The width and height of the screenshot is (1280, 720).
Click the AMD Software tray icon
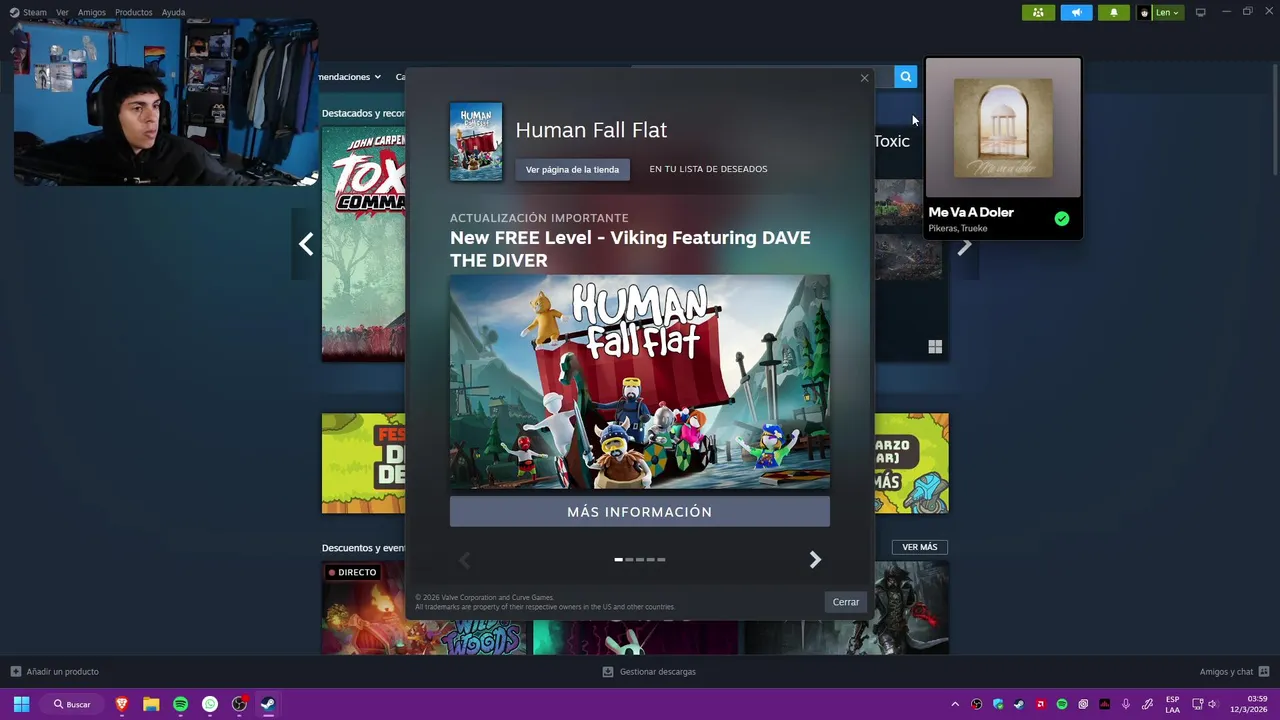point(1041,704)
